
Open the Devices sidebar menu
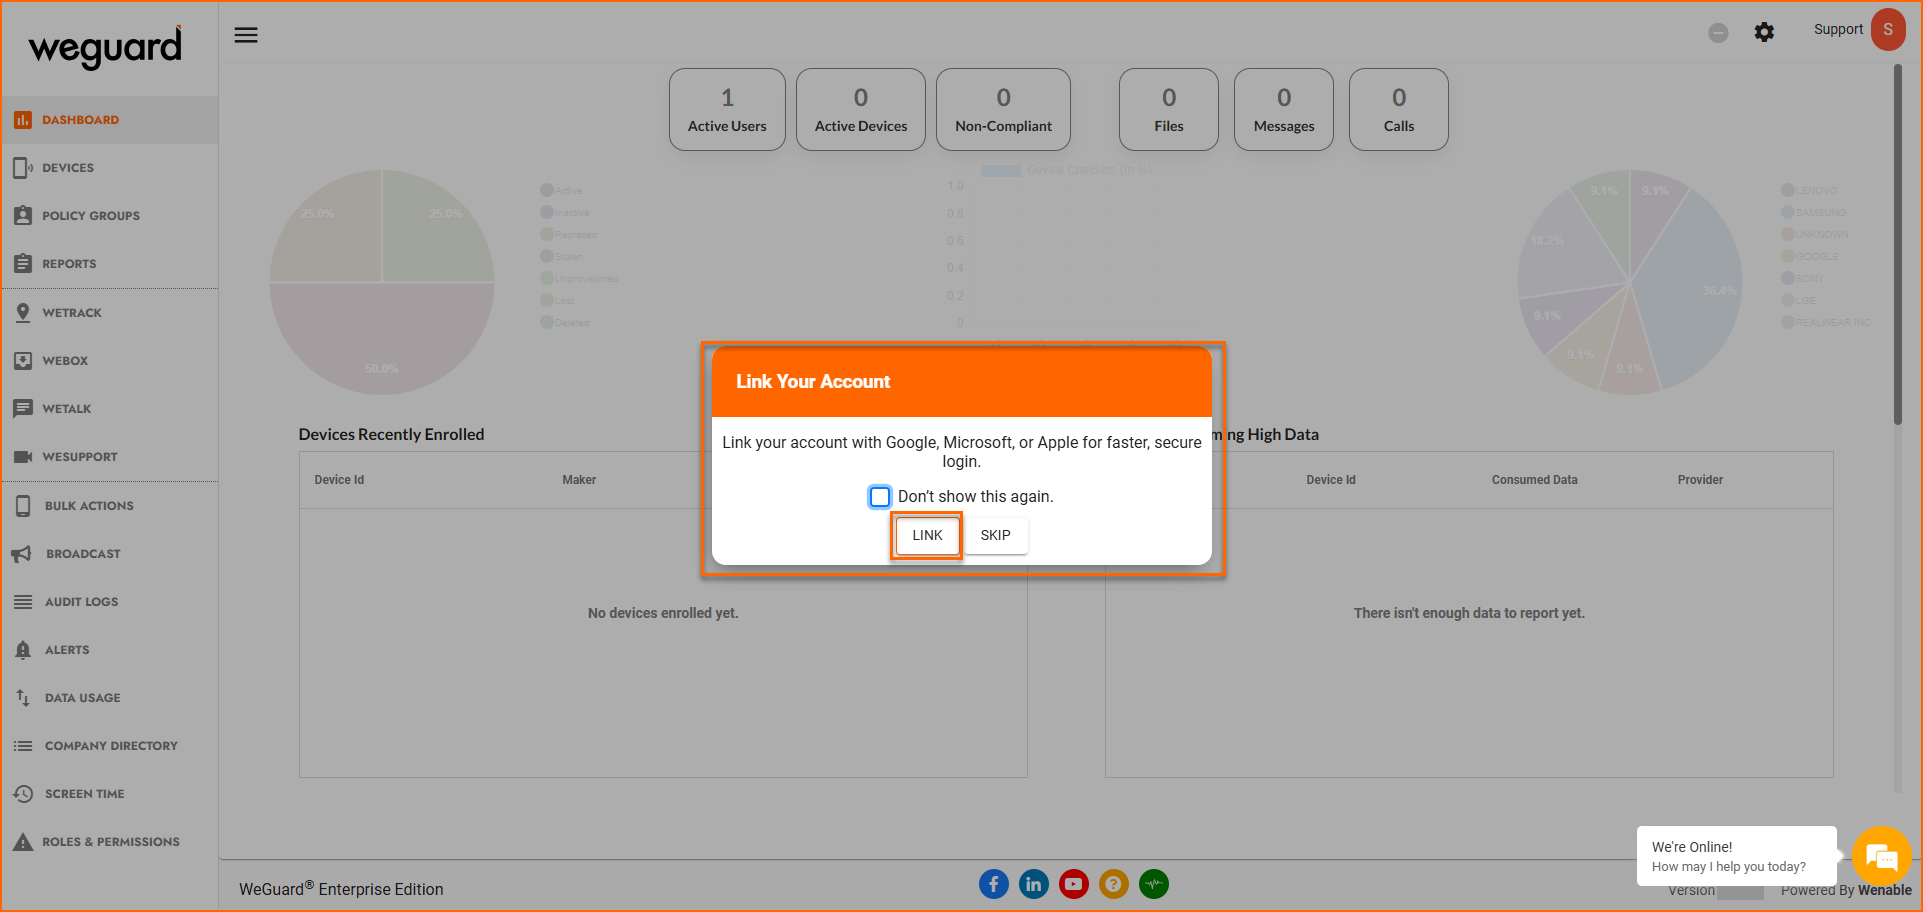tap(68, 168)
